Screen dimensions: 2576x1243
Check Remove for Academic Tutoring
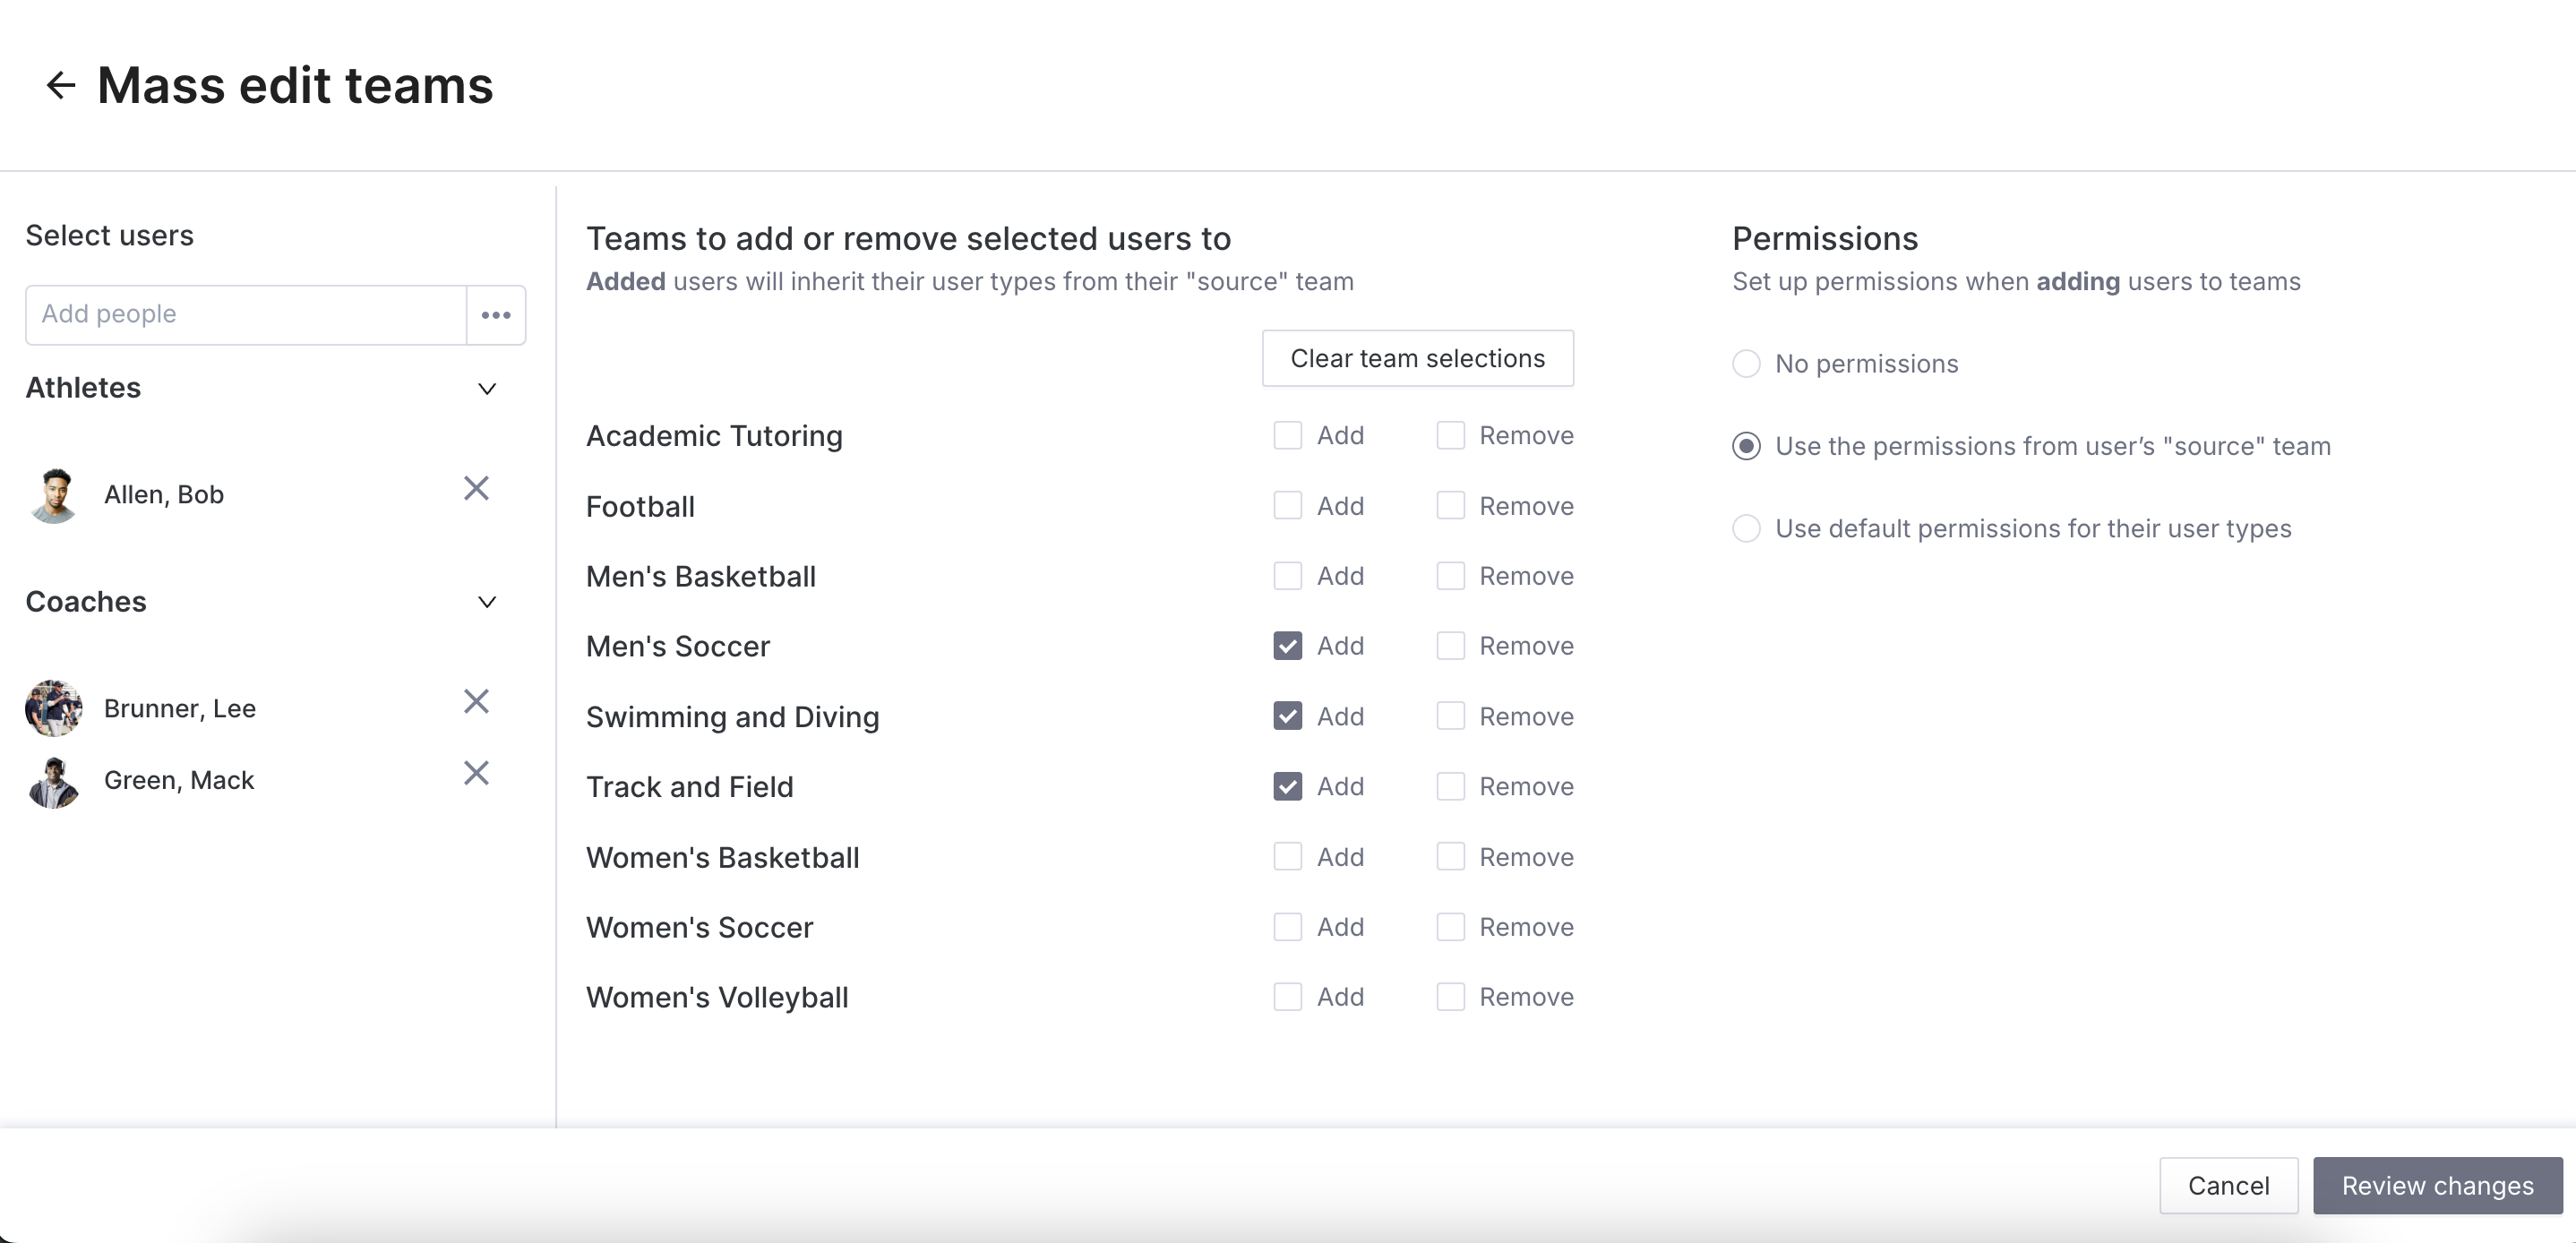pyautogui.click(x=1451, y=435)
